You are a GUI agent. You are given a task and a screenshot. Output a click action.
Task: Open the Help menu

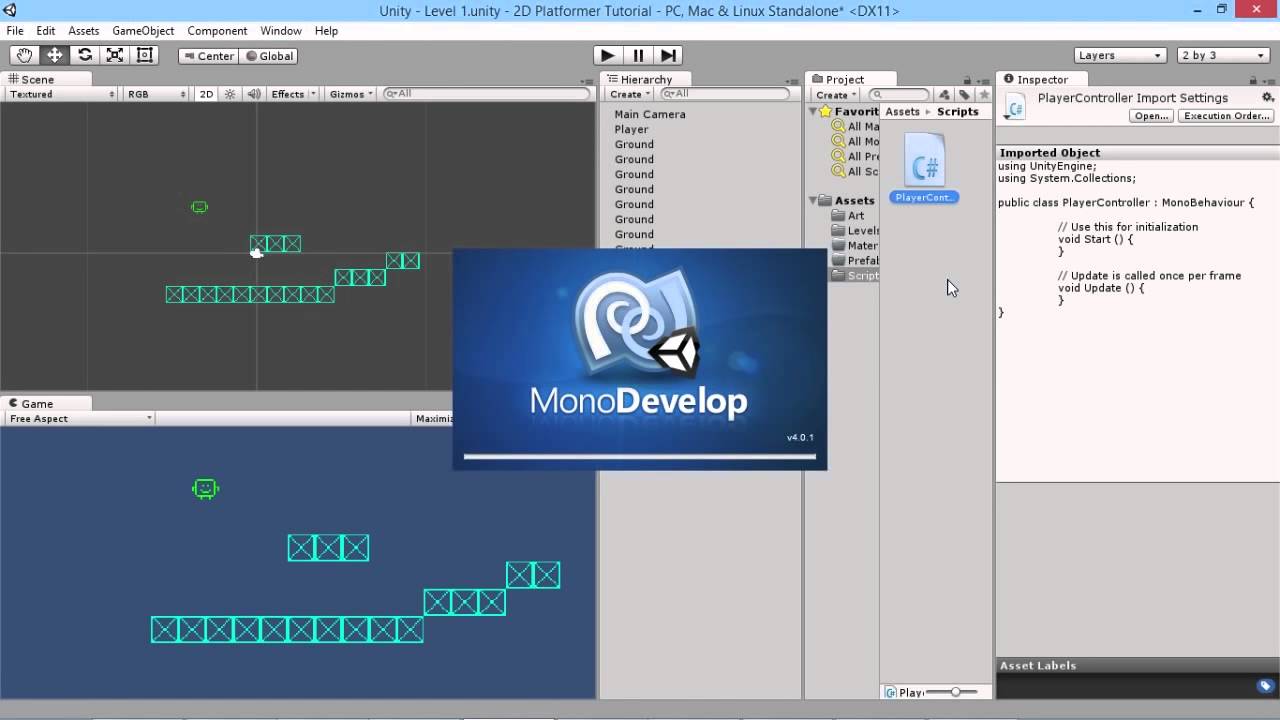326,31
